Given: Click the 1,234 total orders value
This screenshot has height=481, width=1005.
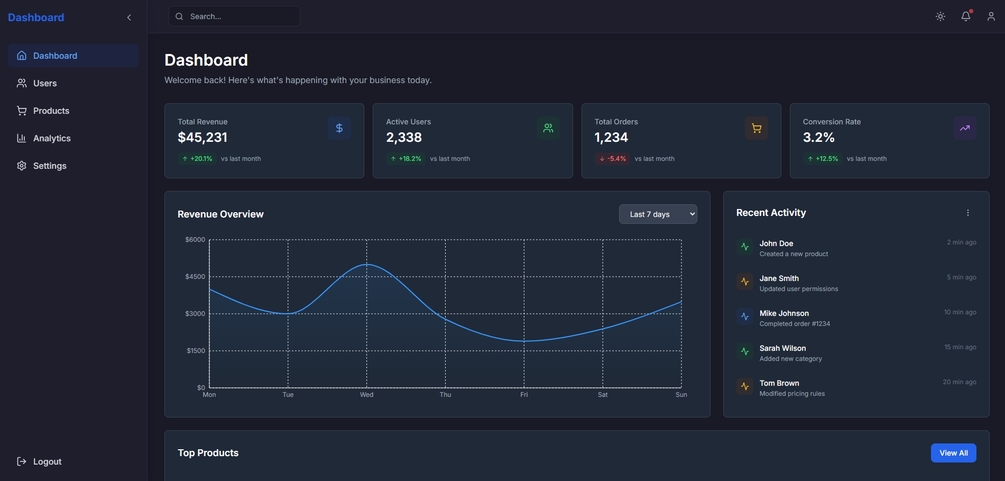Looking at the screenshot, I should [x=611, y=138].
